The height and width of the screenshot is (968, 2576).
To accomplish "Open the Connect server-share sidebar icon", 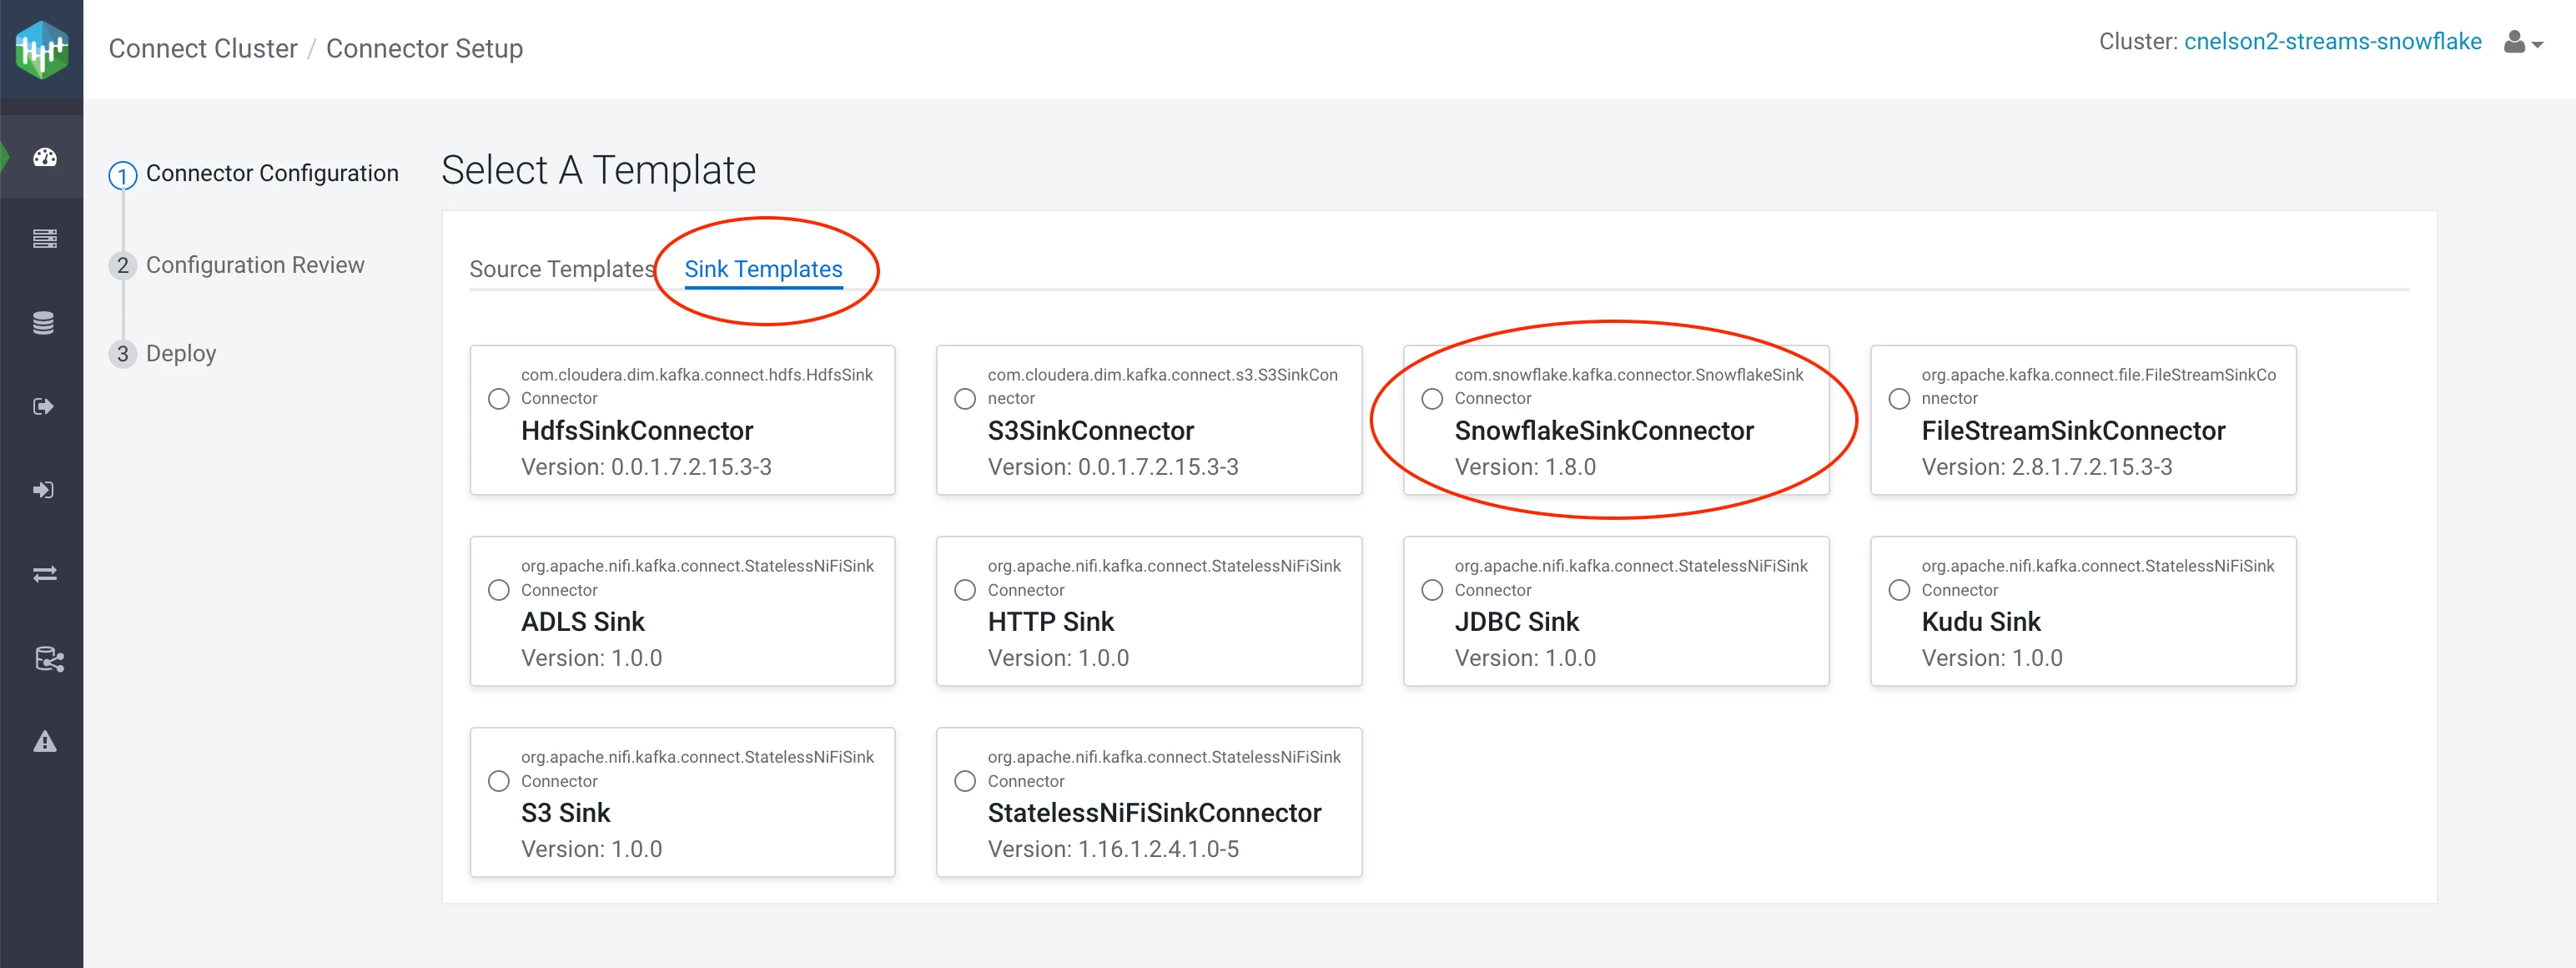I will point(49,659).
